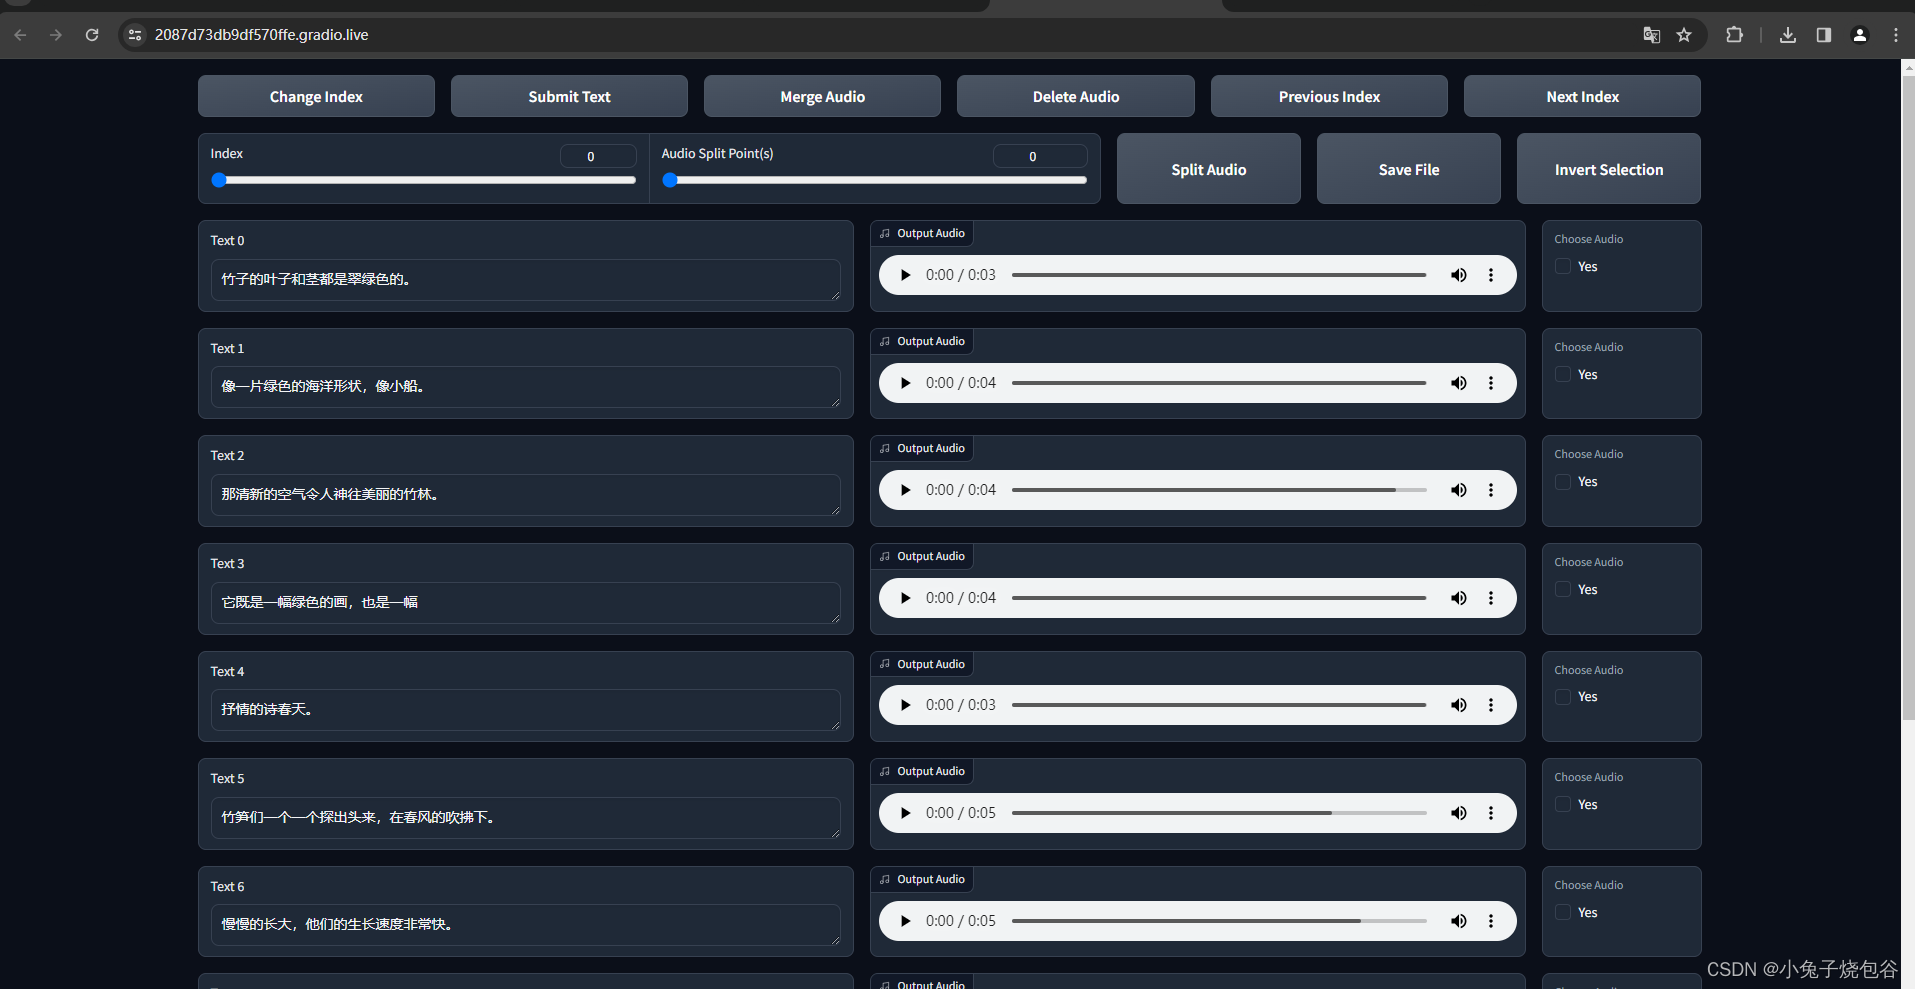Screen dimensions: 1915x989
Task: Reload the gradio.live page
Action: 92,35
